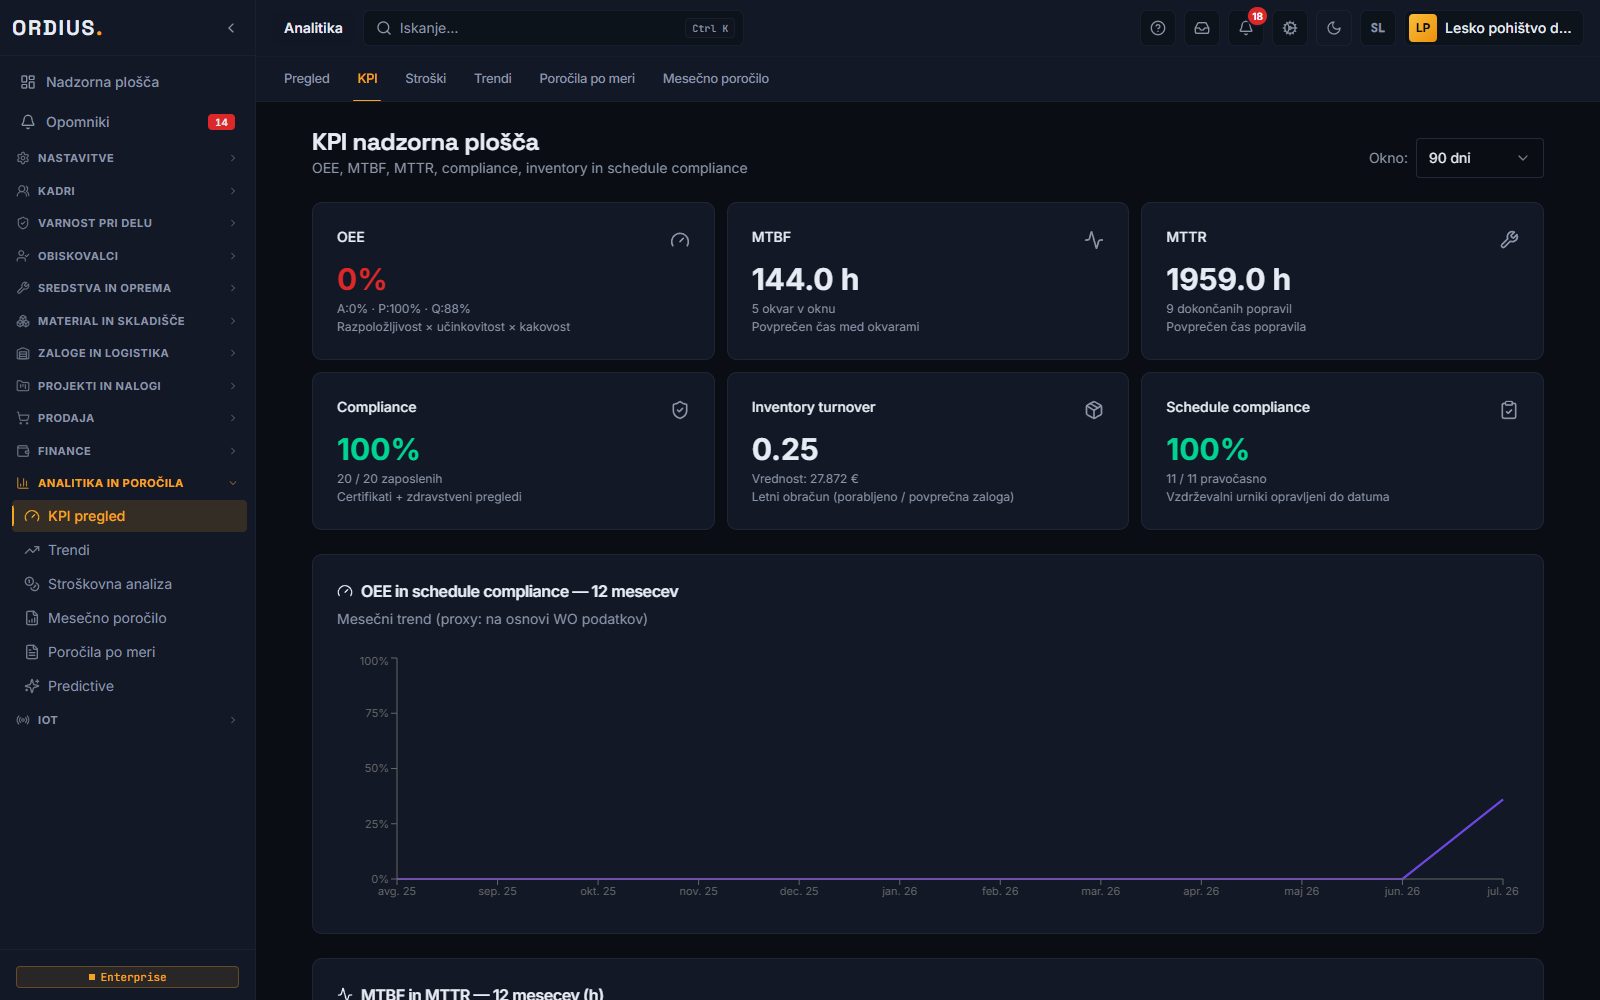The height and width of the screenshot is (1000, 1600).
Task: Click the Inventory turnover box icon
Action: [x=1094, y=410]
